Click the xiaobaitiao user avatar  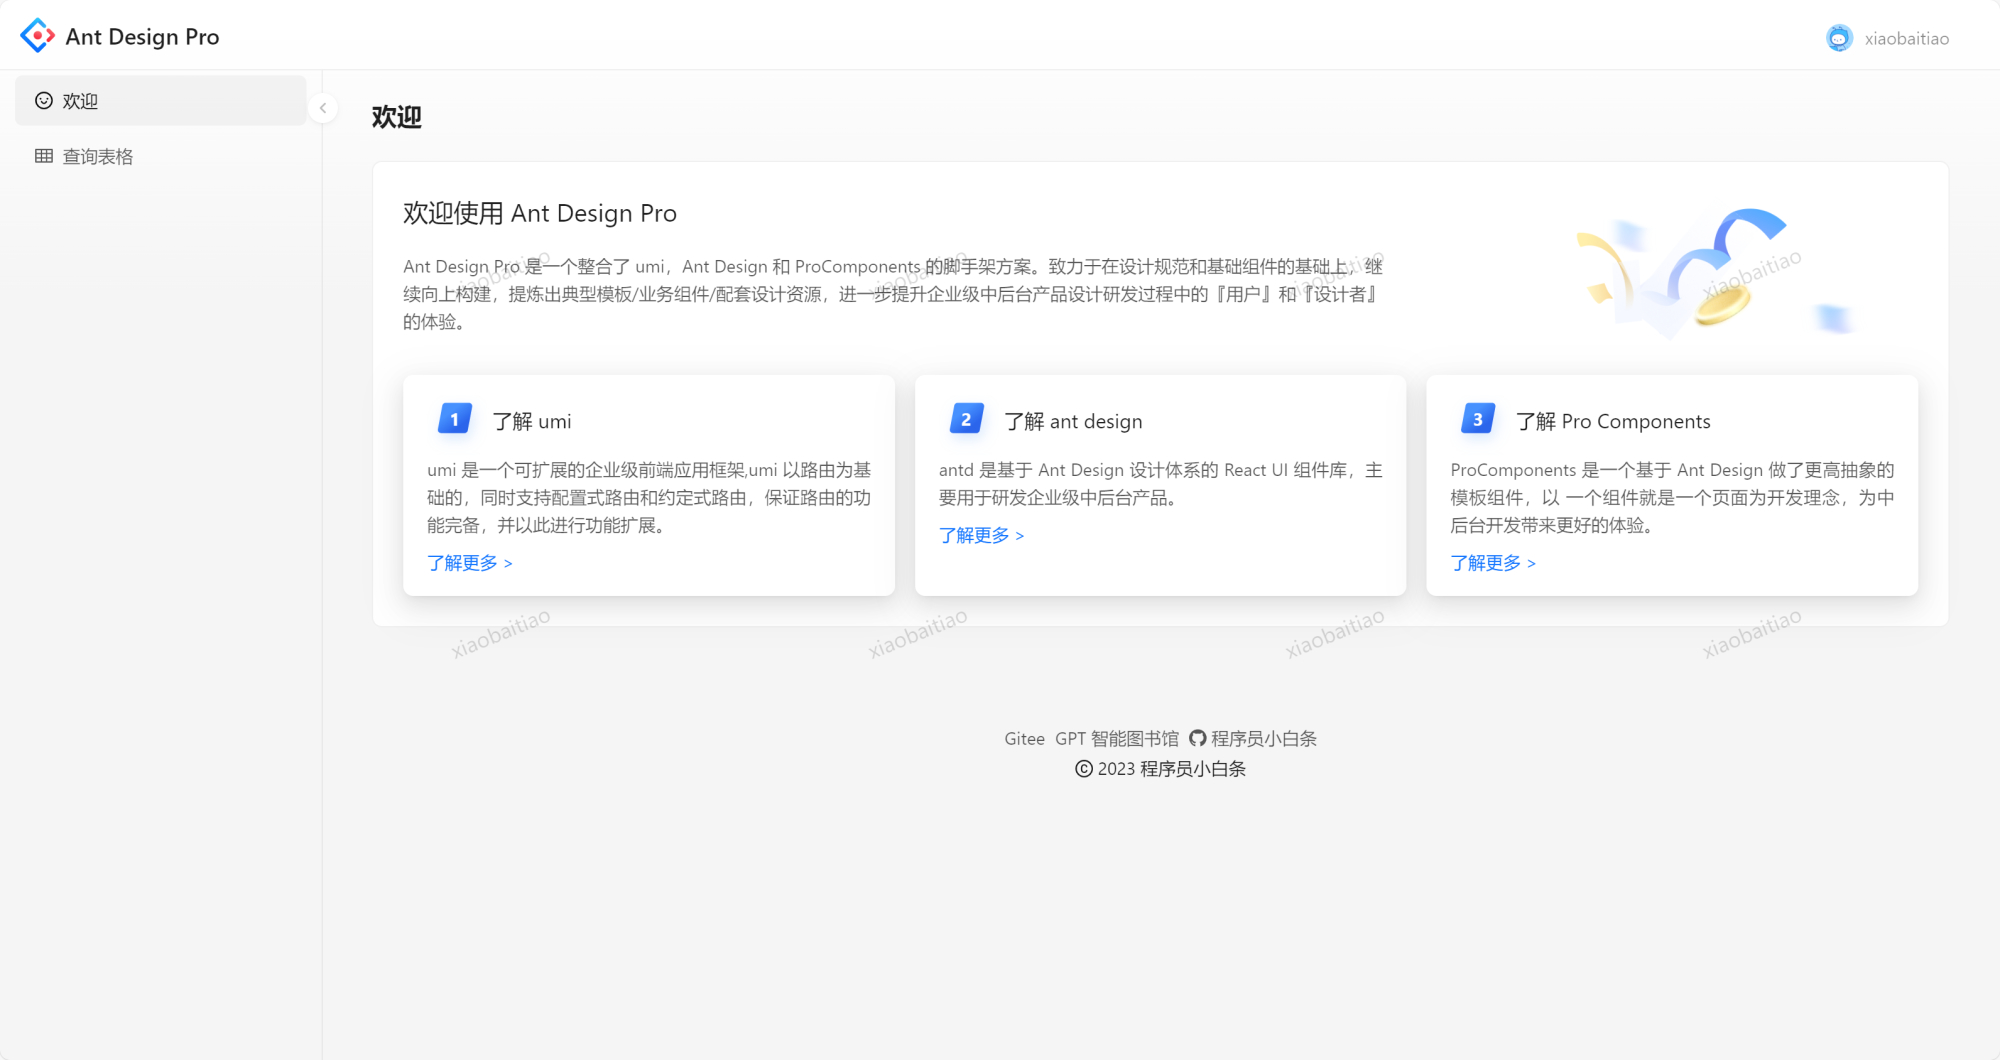1839,38
